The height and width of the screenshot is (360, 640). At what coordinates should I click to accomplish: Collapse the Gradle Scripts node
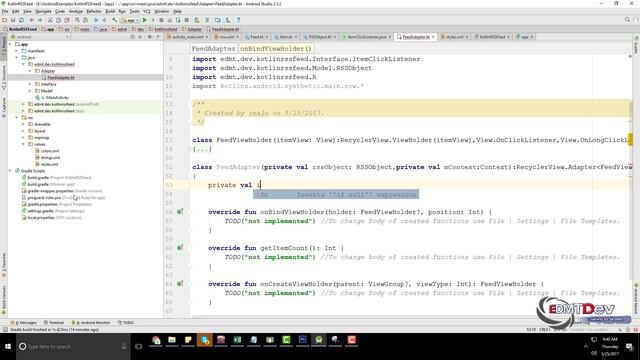11,171
